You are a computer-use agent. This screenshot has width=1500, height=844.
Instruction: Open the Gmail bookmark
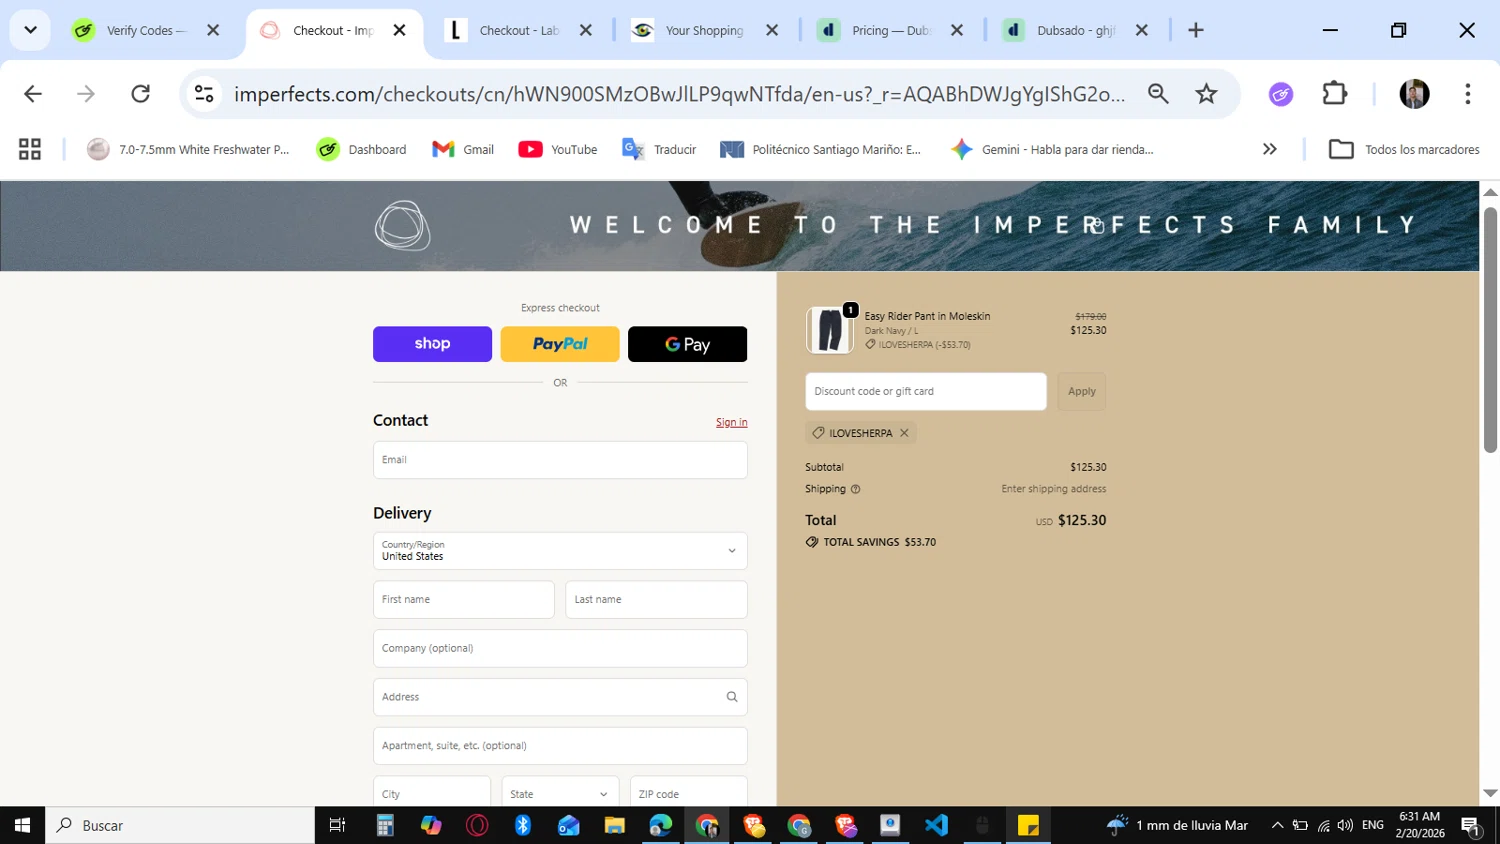[x=463, y=149]
